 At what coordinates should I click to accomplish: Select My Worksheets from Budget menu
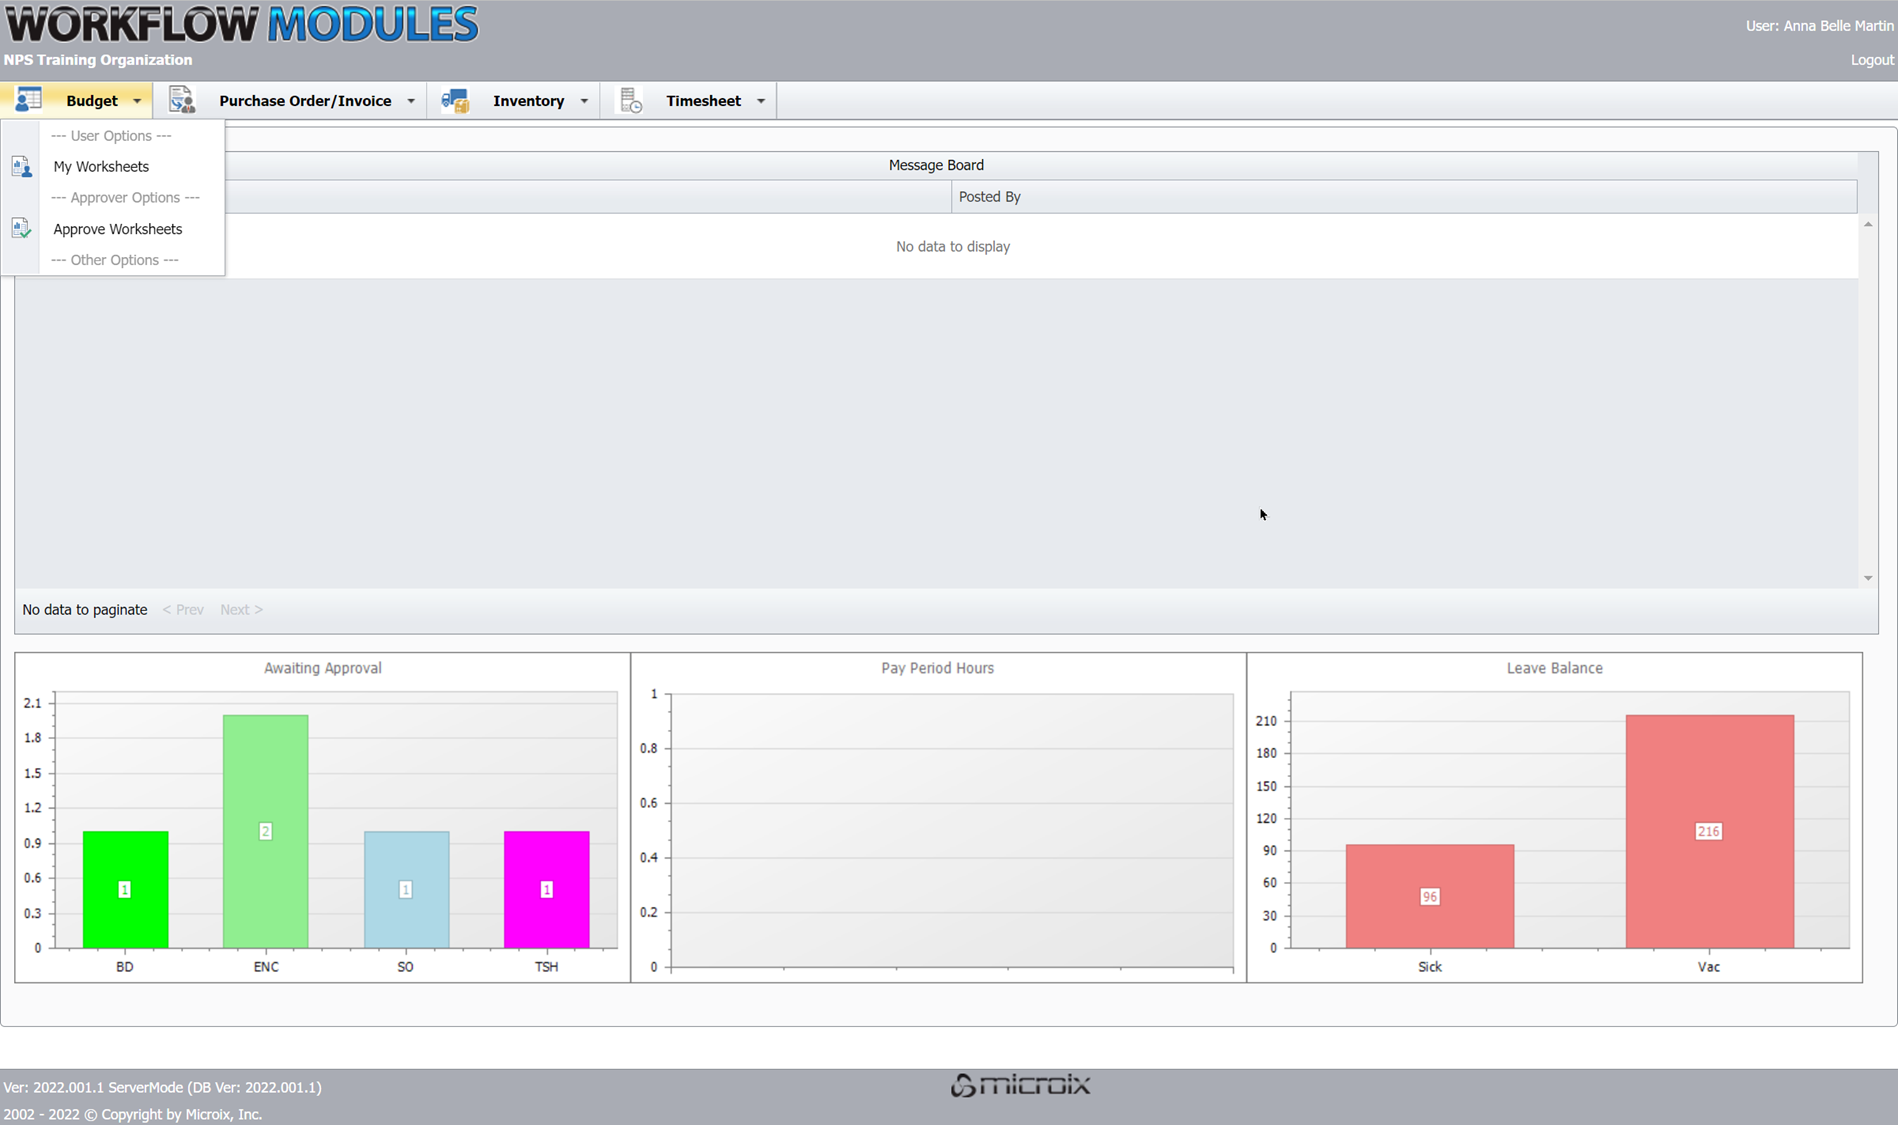(101, 167)
